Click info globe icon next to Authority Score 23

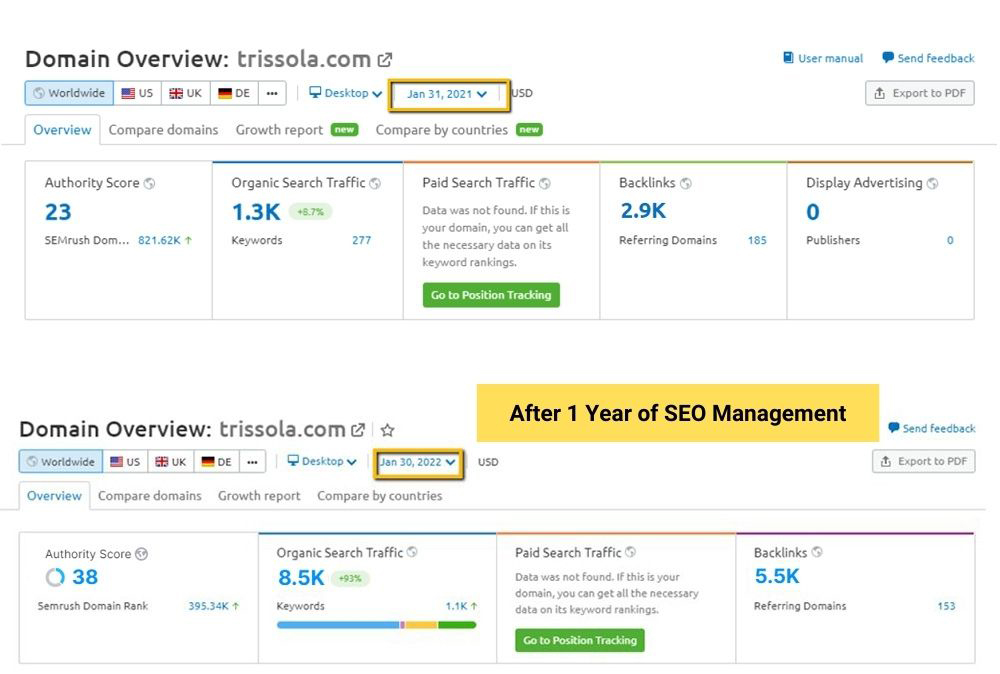[x=149, y=184]
